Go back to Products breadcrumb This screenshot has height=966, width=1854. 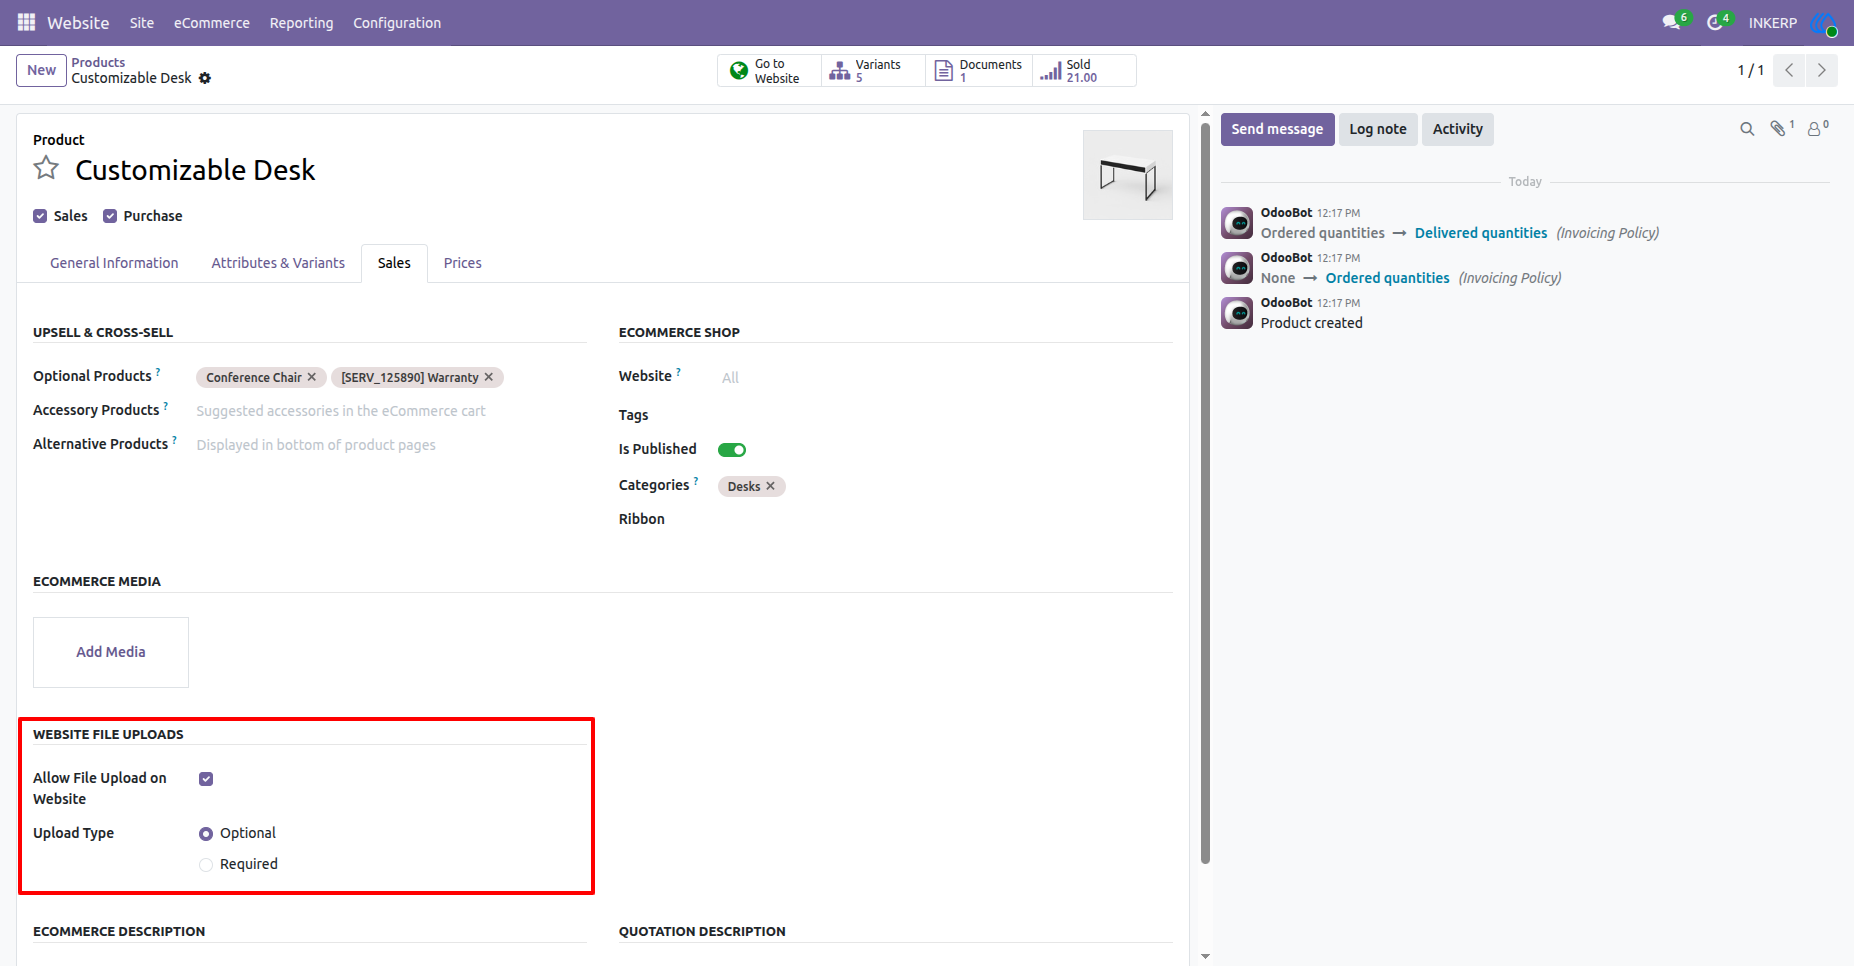pos(98,62)
